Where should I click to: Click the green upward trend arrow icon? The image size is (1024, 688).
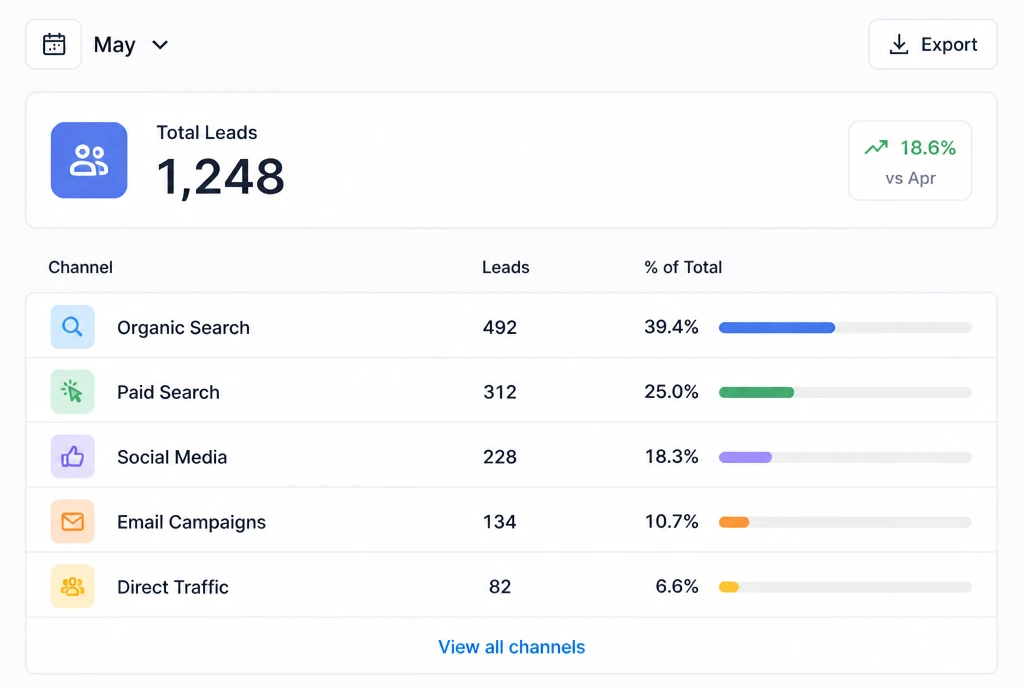(x=876, y=148)
